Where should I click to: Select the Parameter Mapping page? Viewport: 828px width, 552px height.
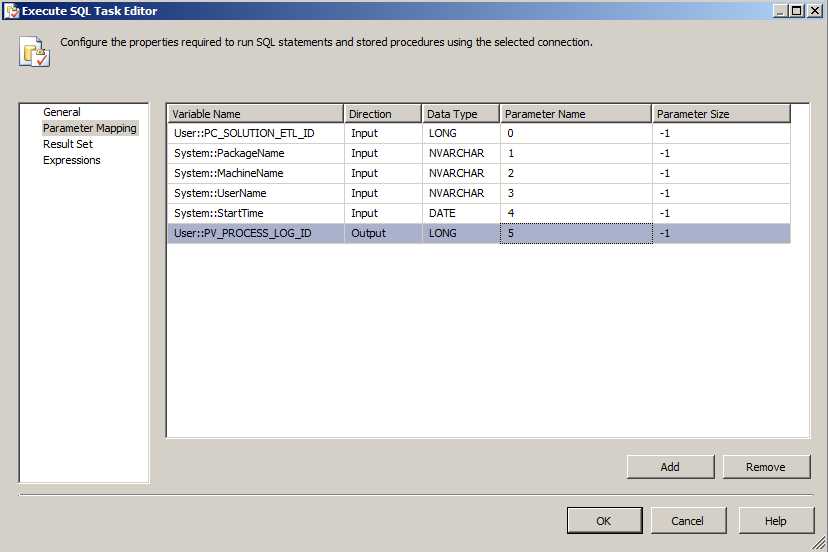tap(90, 128)
